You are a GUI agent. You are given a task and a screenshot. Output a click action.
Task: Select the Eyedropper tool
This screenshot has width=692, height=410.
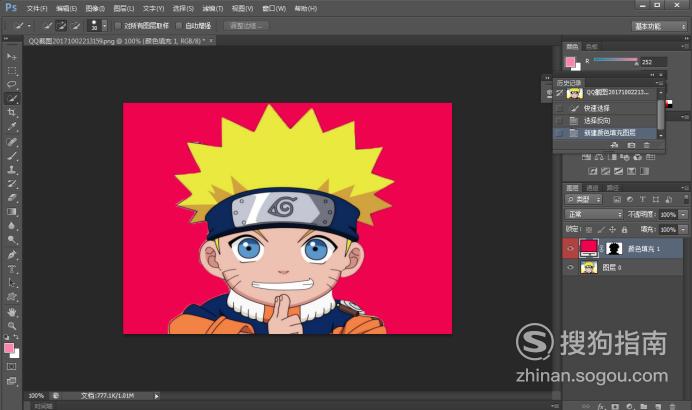point(11,127)
